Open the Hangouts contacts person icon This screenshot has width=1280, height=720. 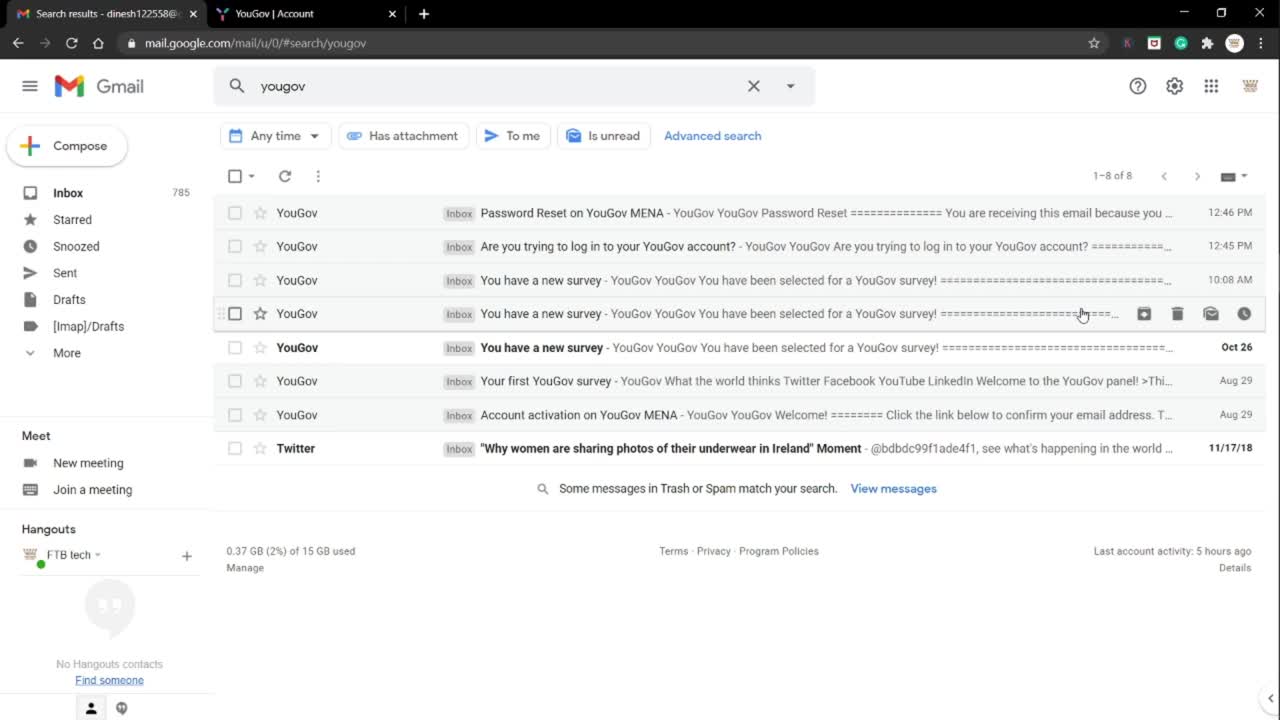91,708
